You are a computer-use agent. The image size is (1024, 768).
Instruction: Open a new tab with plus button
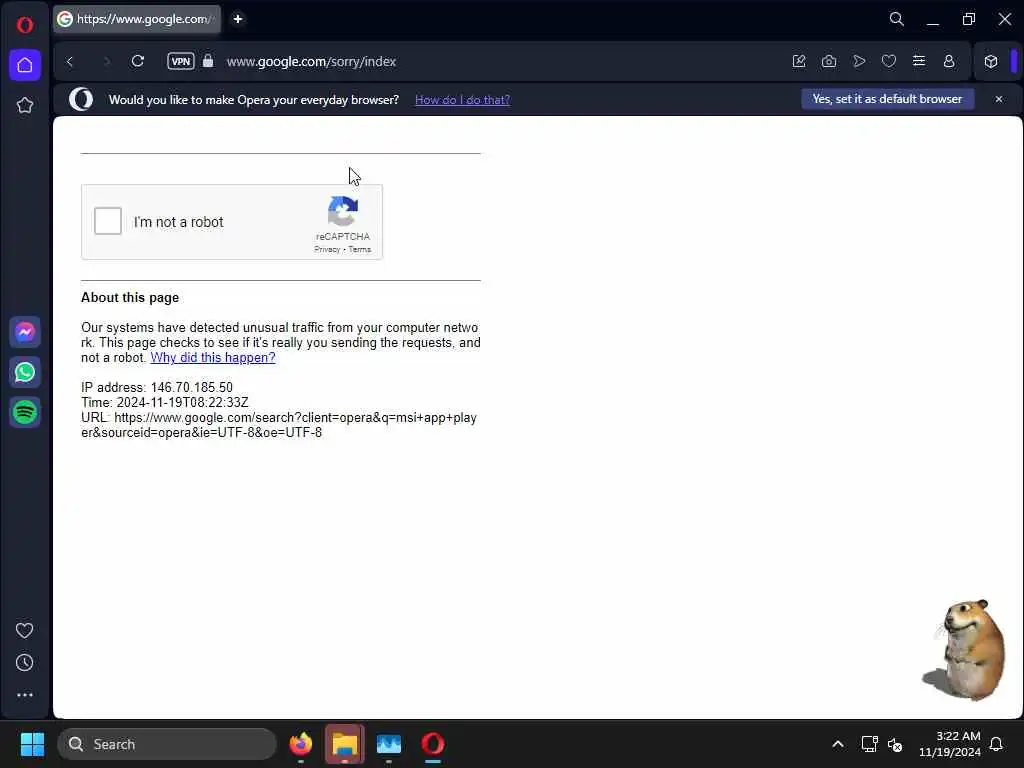(238, 19)
